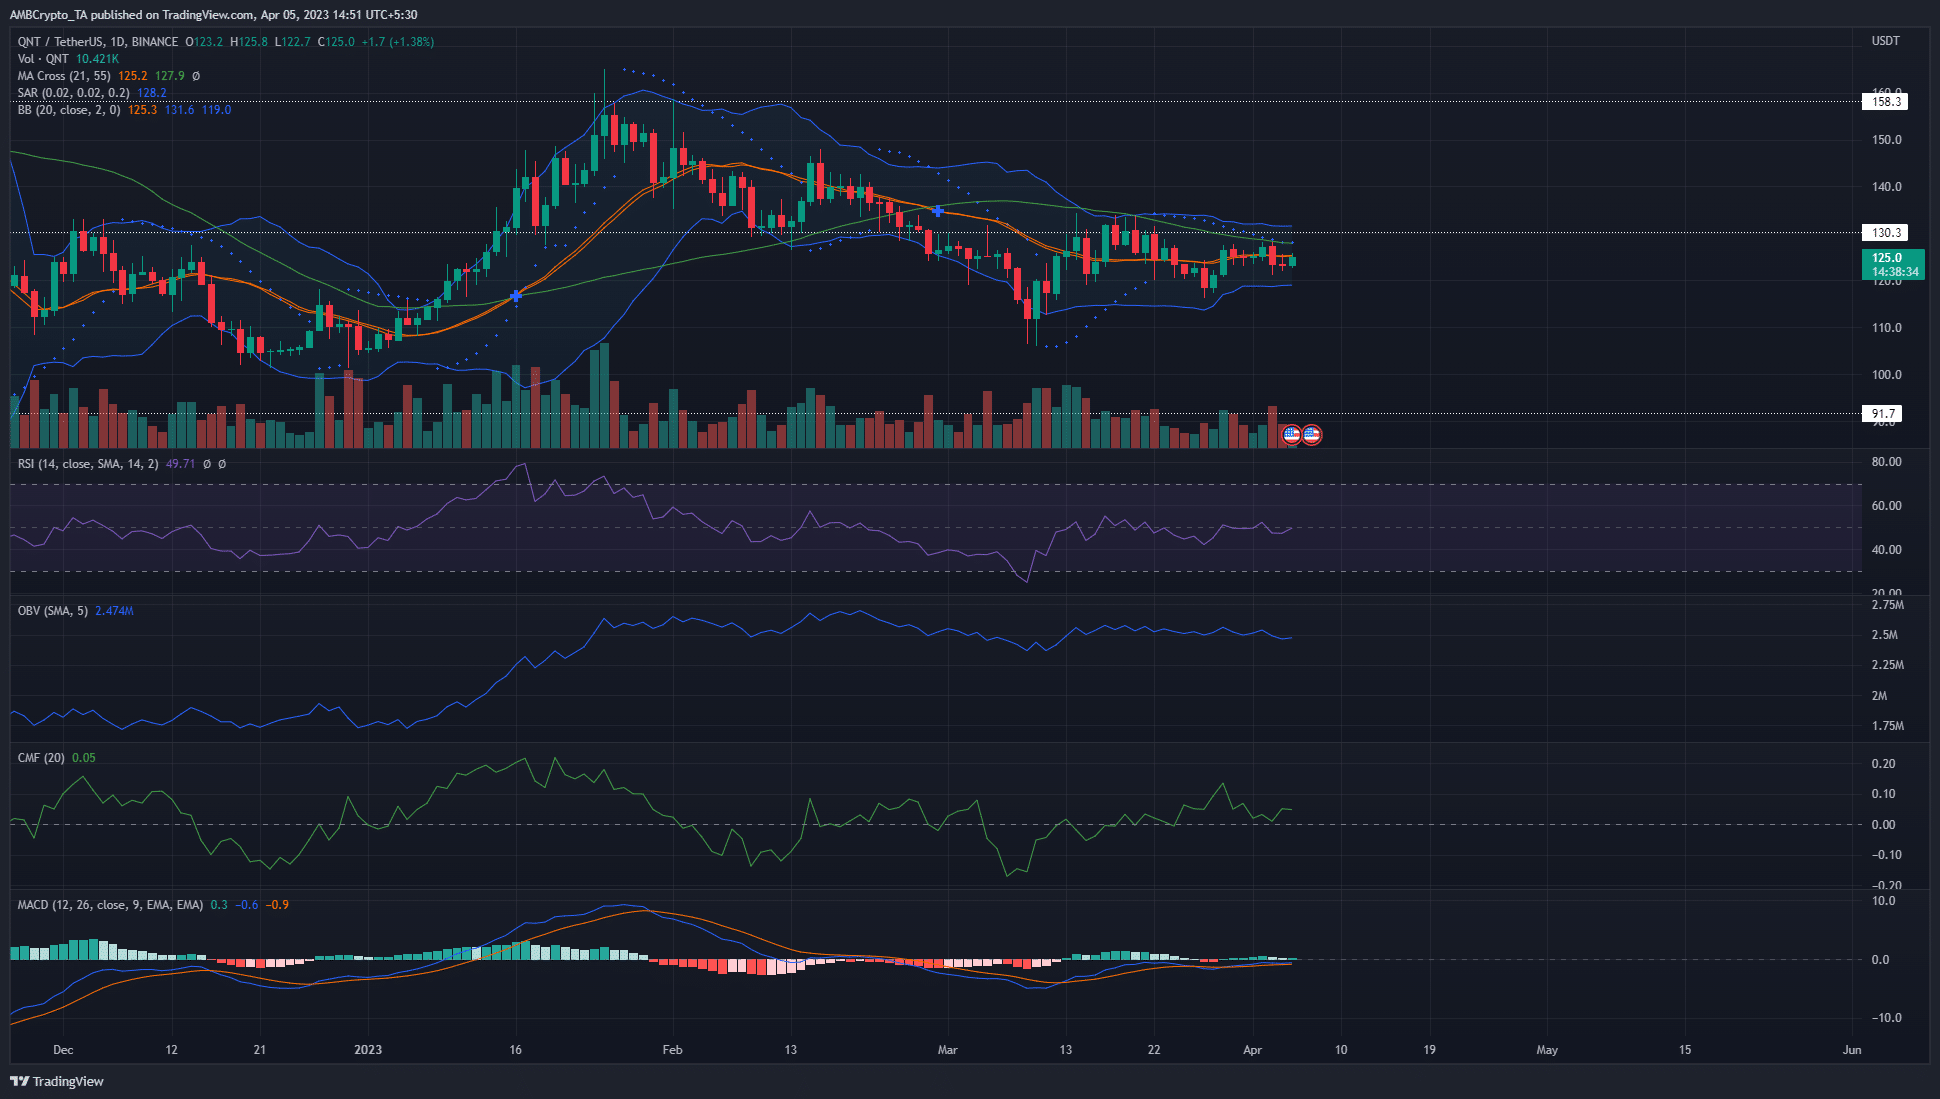Select the RSI (14, close, SMA, 14, 2) legend

coord(88,464)
